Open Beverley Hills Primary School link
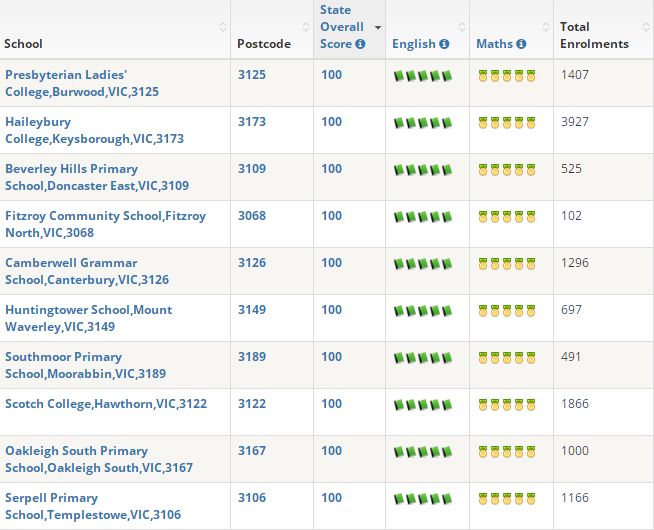654x530 pixels. pos(97,177)
